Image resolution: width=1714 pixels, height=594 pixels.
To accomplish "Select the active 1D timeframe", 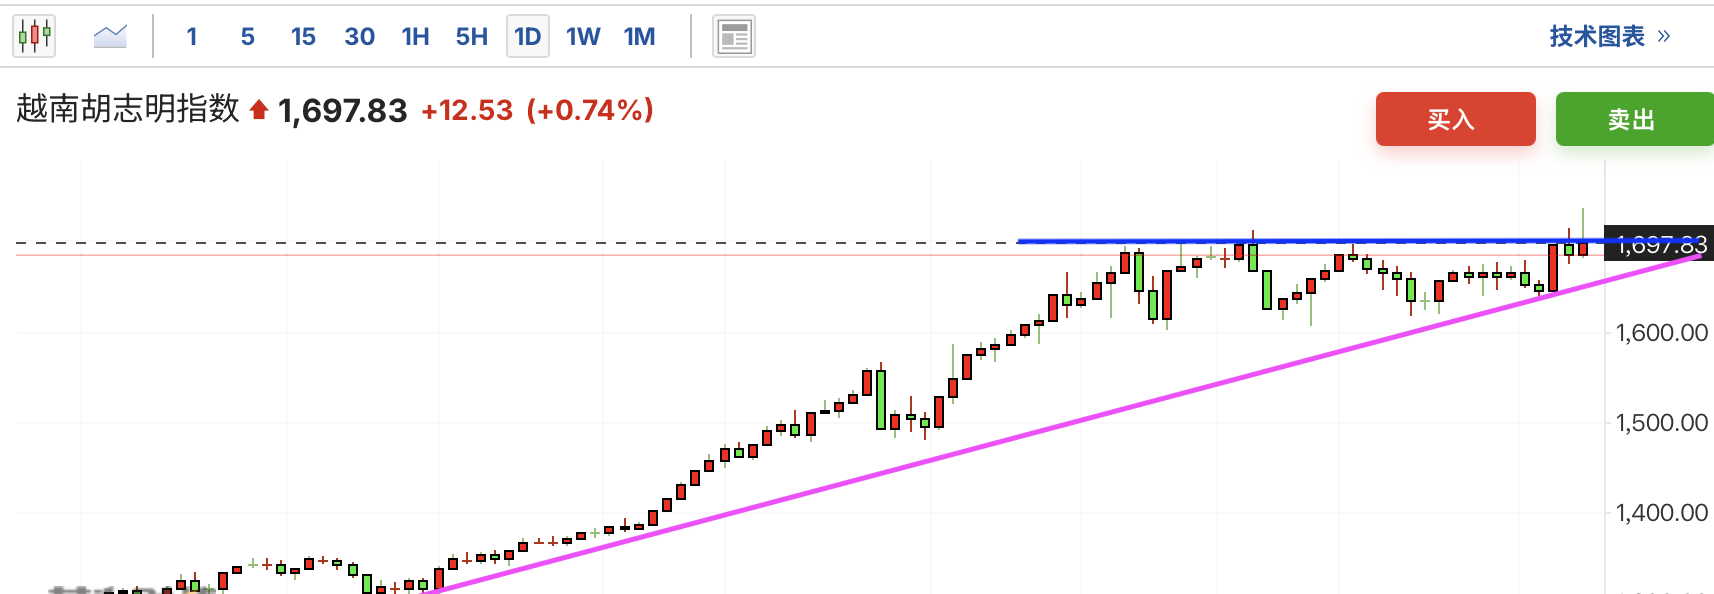I will (x=528, y=37).
